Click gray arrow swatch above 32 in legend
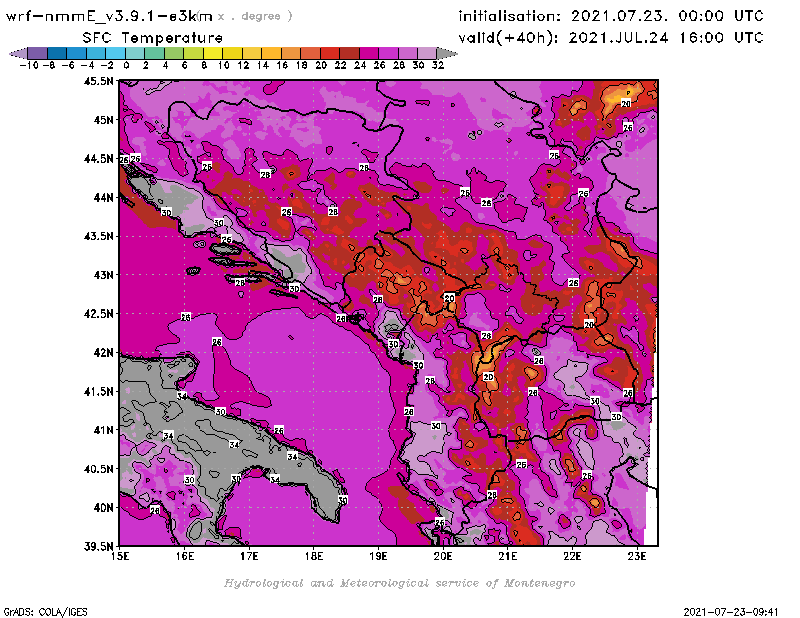The width and height of the screenshot is (800, 618). [447, 53]
